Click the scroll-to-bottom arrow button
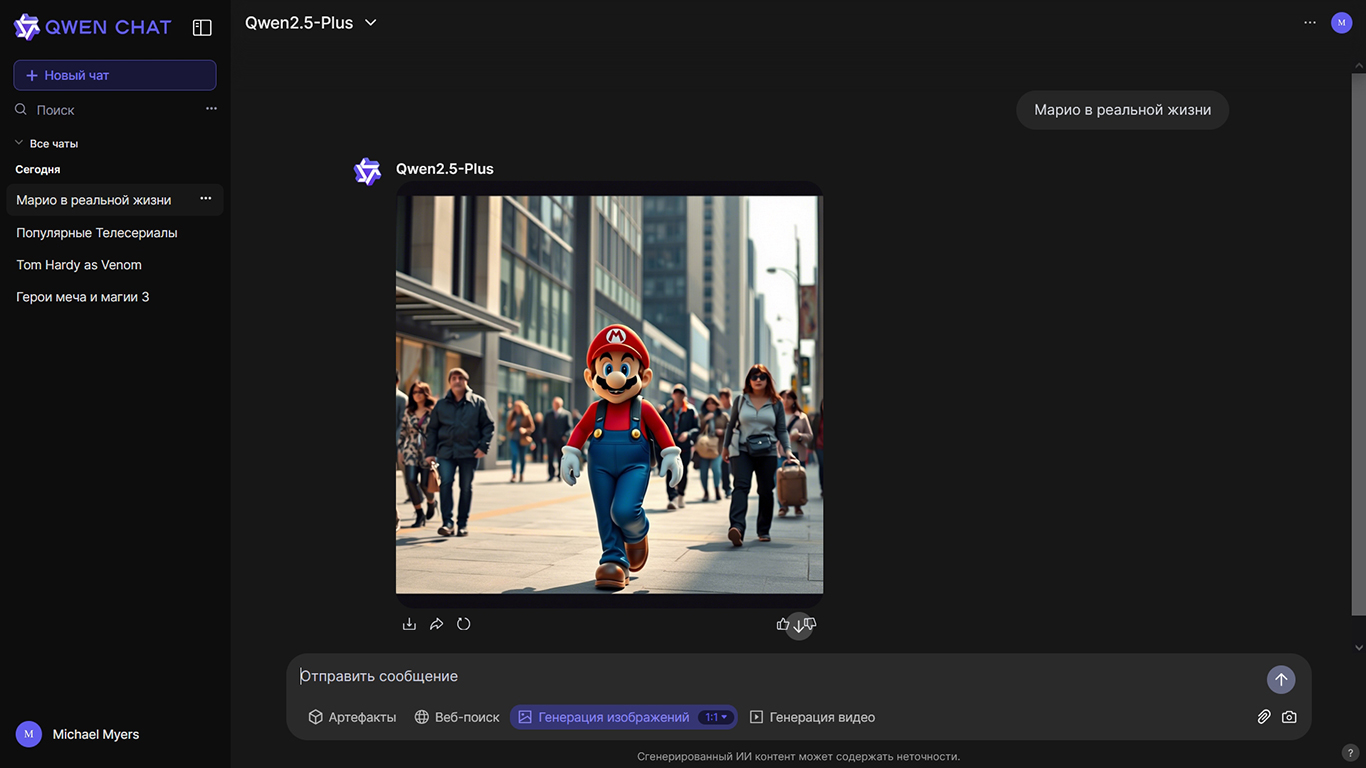The width and height of the screenshot is (1366, 768). pos(798,626)
